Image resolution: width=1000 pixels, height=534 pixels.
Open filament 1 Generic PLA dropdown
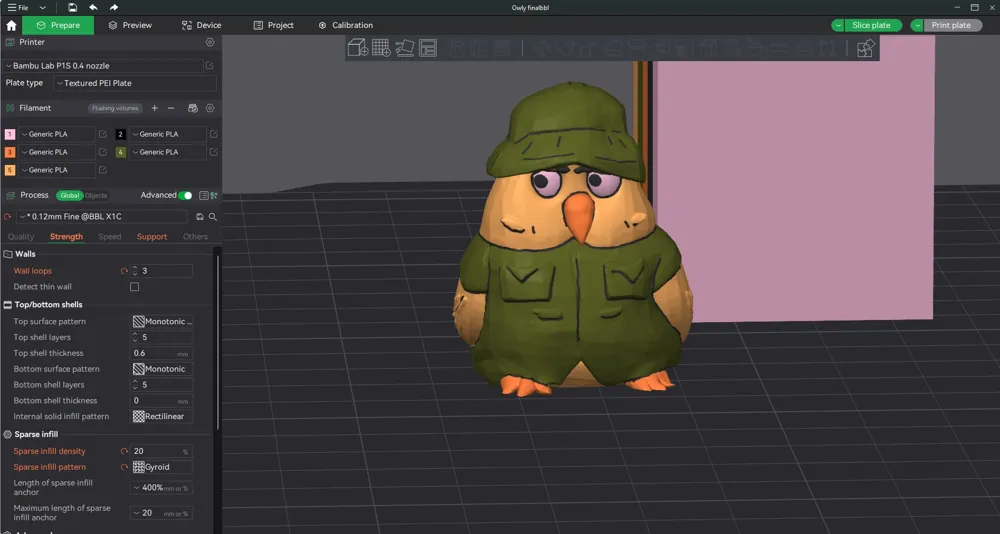point(57,134)
